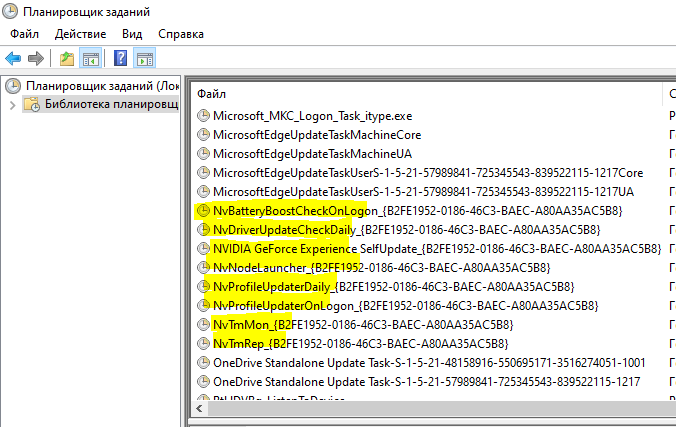Select the NvDriverUpdateCheckDaily task row
The image size is (676, 427).
[x=407, y=229]
